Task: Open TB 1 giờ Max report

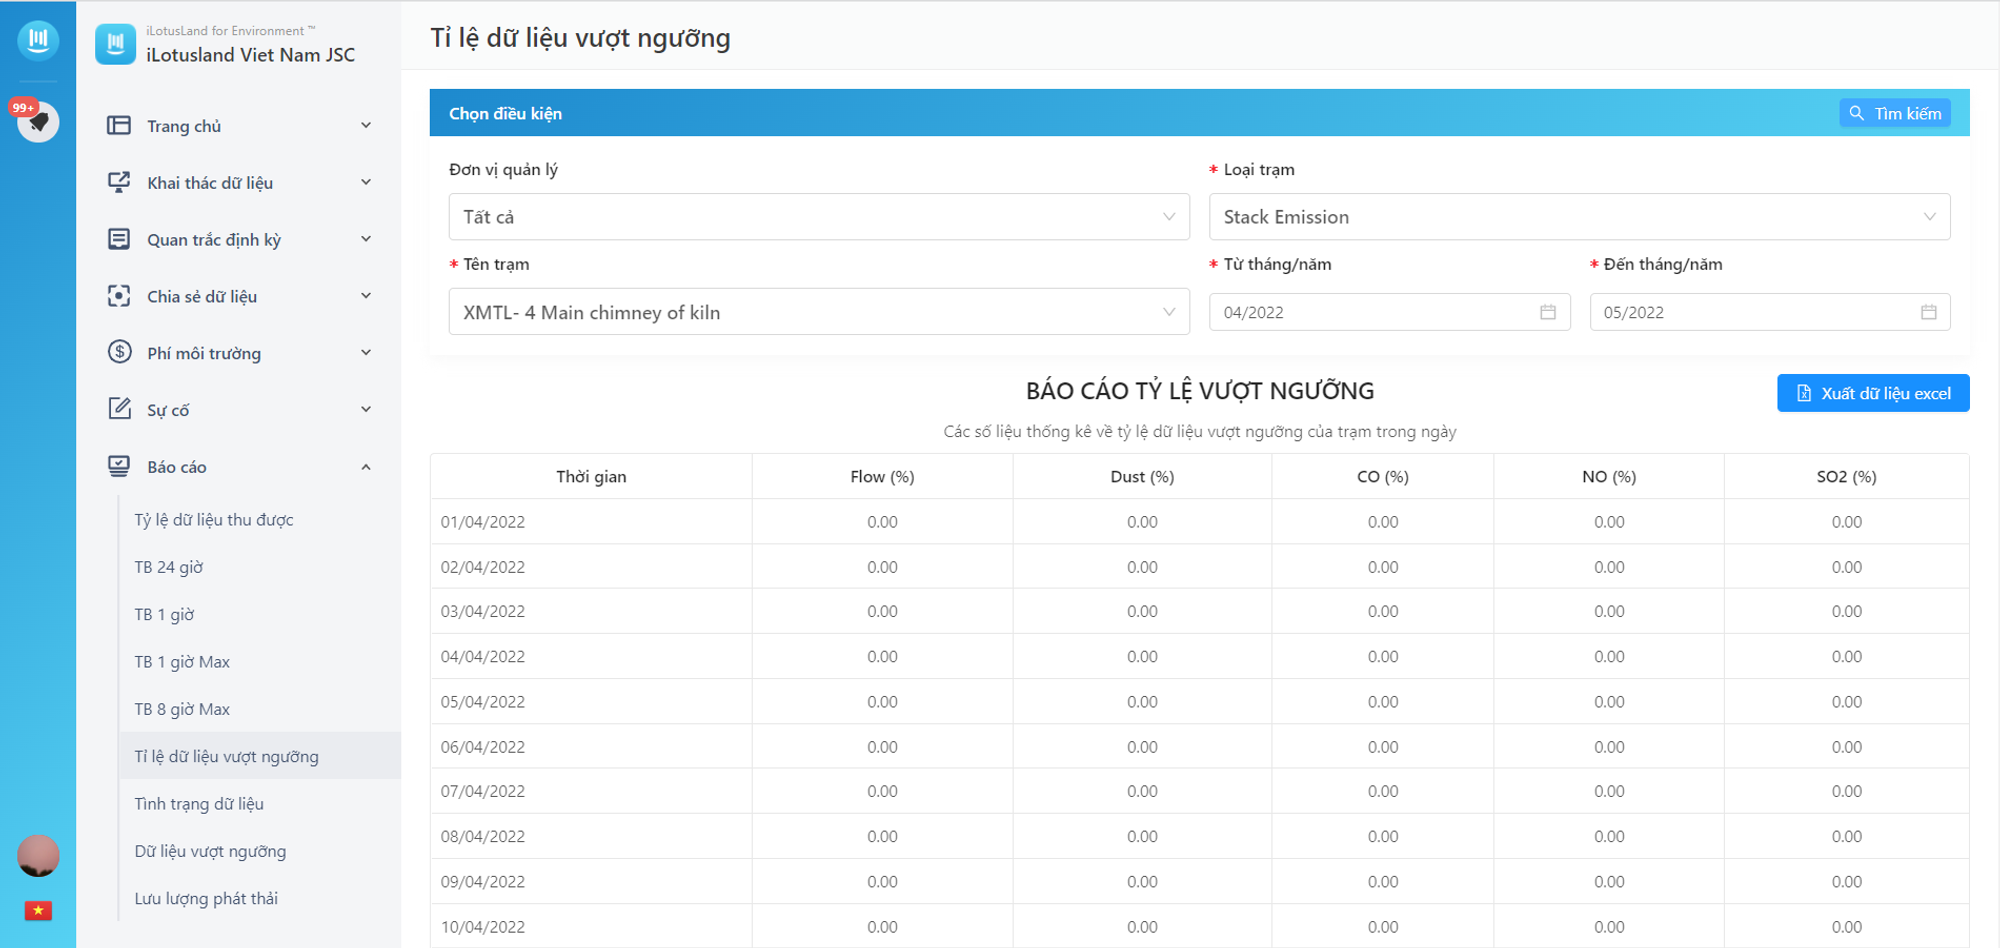Action: 182,662
